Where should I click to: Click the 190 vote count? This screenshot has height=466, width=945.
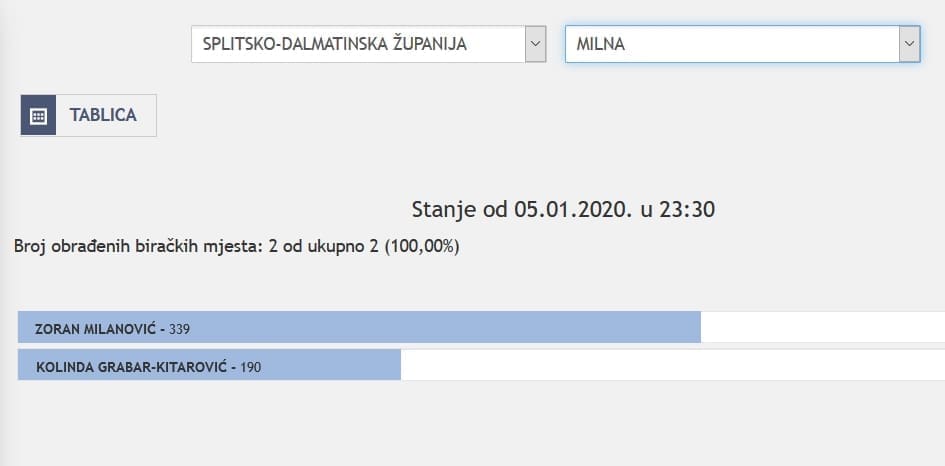251,367
